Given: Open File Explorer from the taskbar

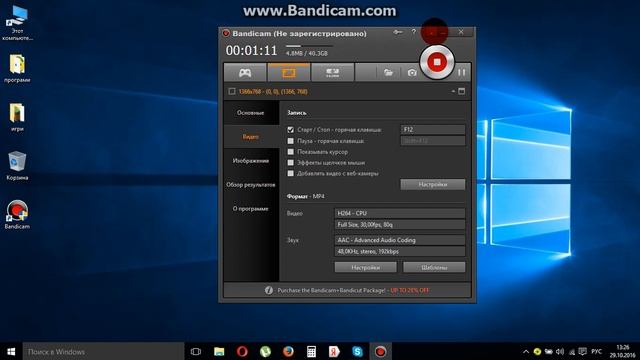Looking at the screenshot, I should click(x=219, y=351).
